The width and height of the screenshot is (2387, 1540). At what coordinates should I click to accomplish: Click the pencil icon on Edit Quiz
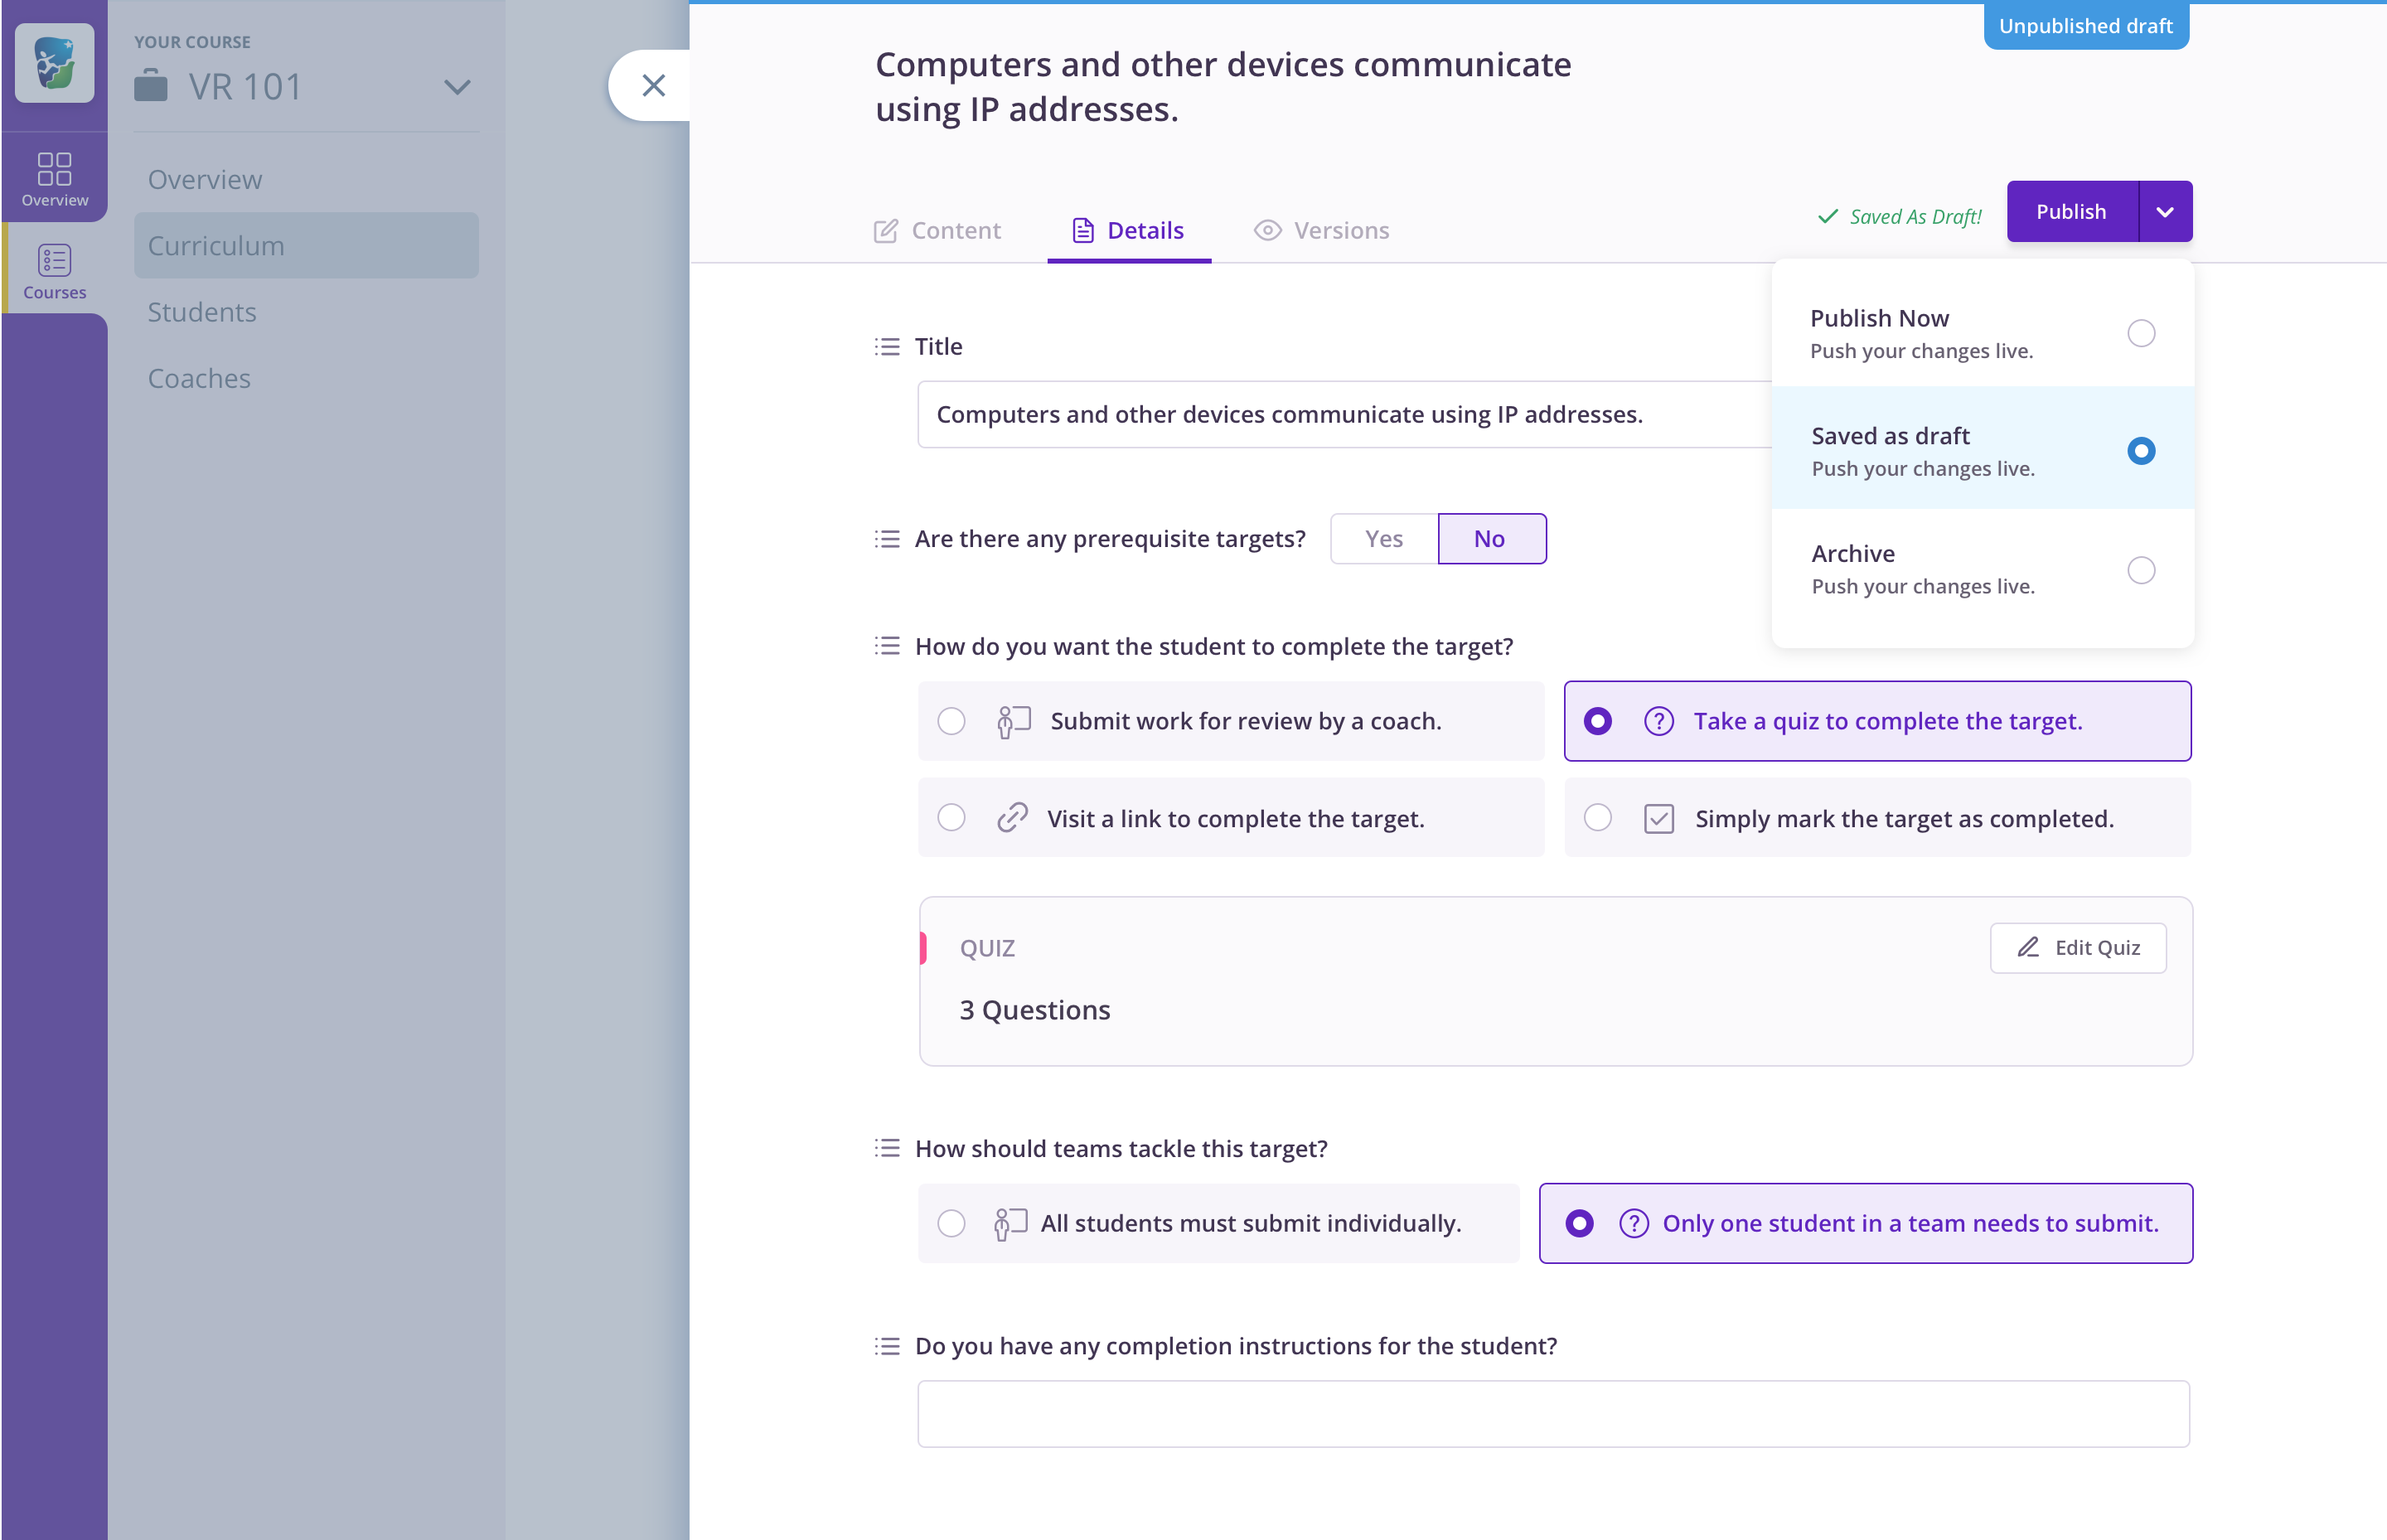pyautogui.click(x=2027, y=947)
